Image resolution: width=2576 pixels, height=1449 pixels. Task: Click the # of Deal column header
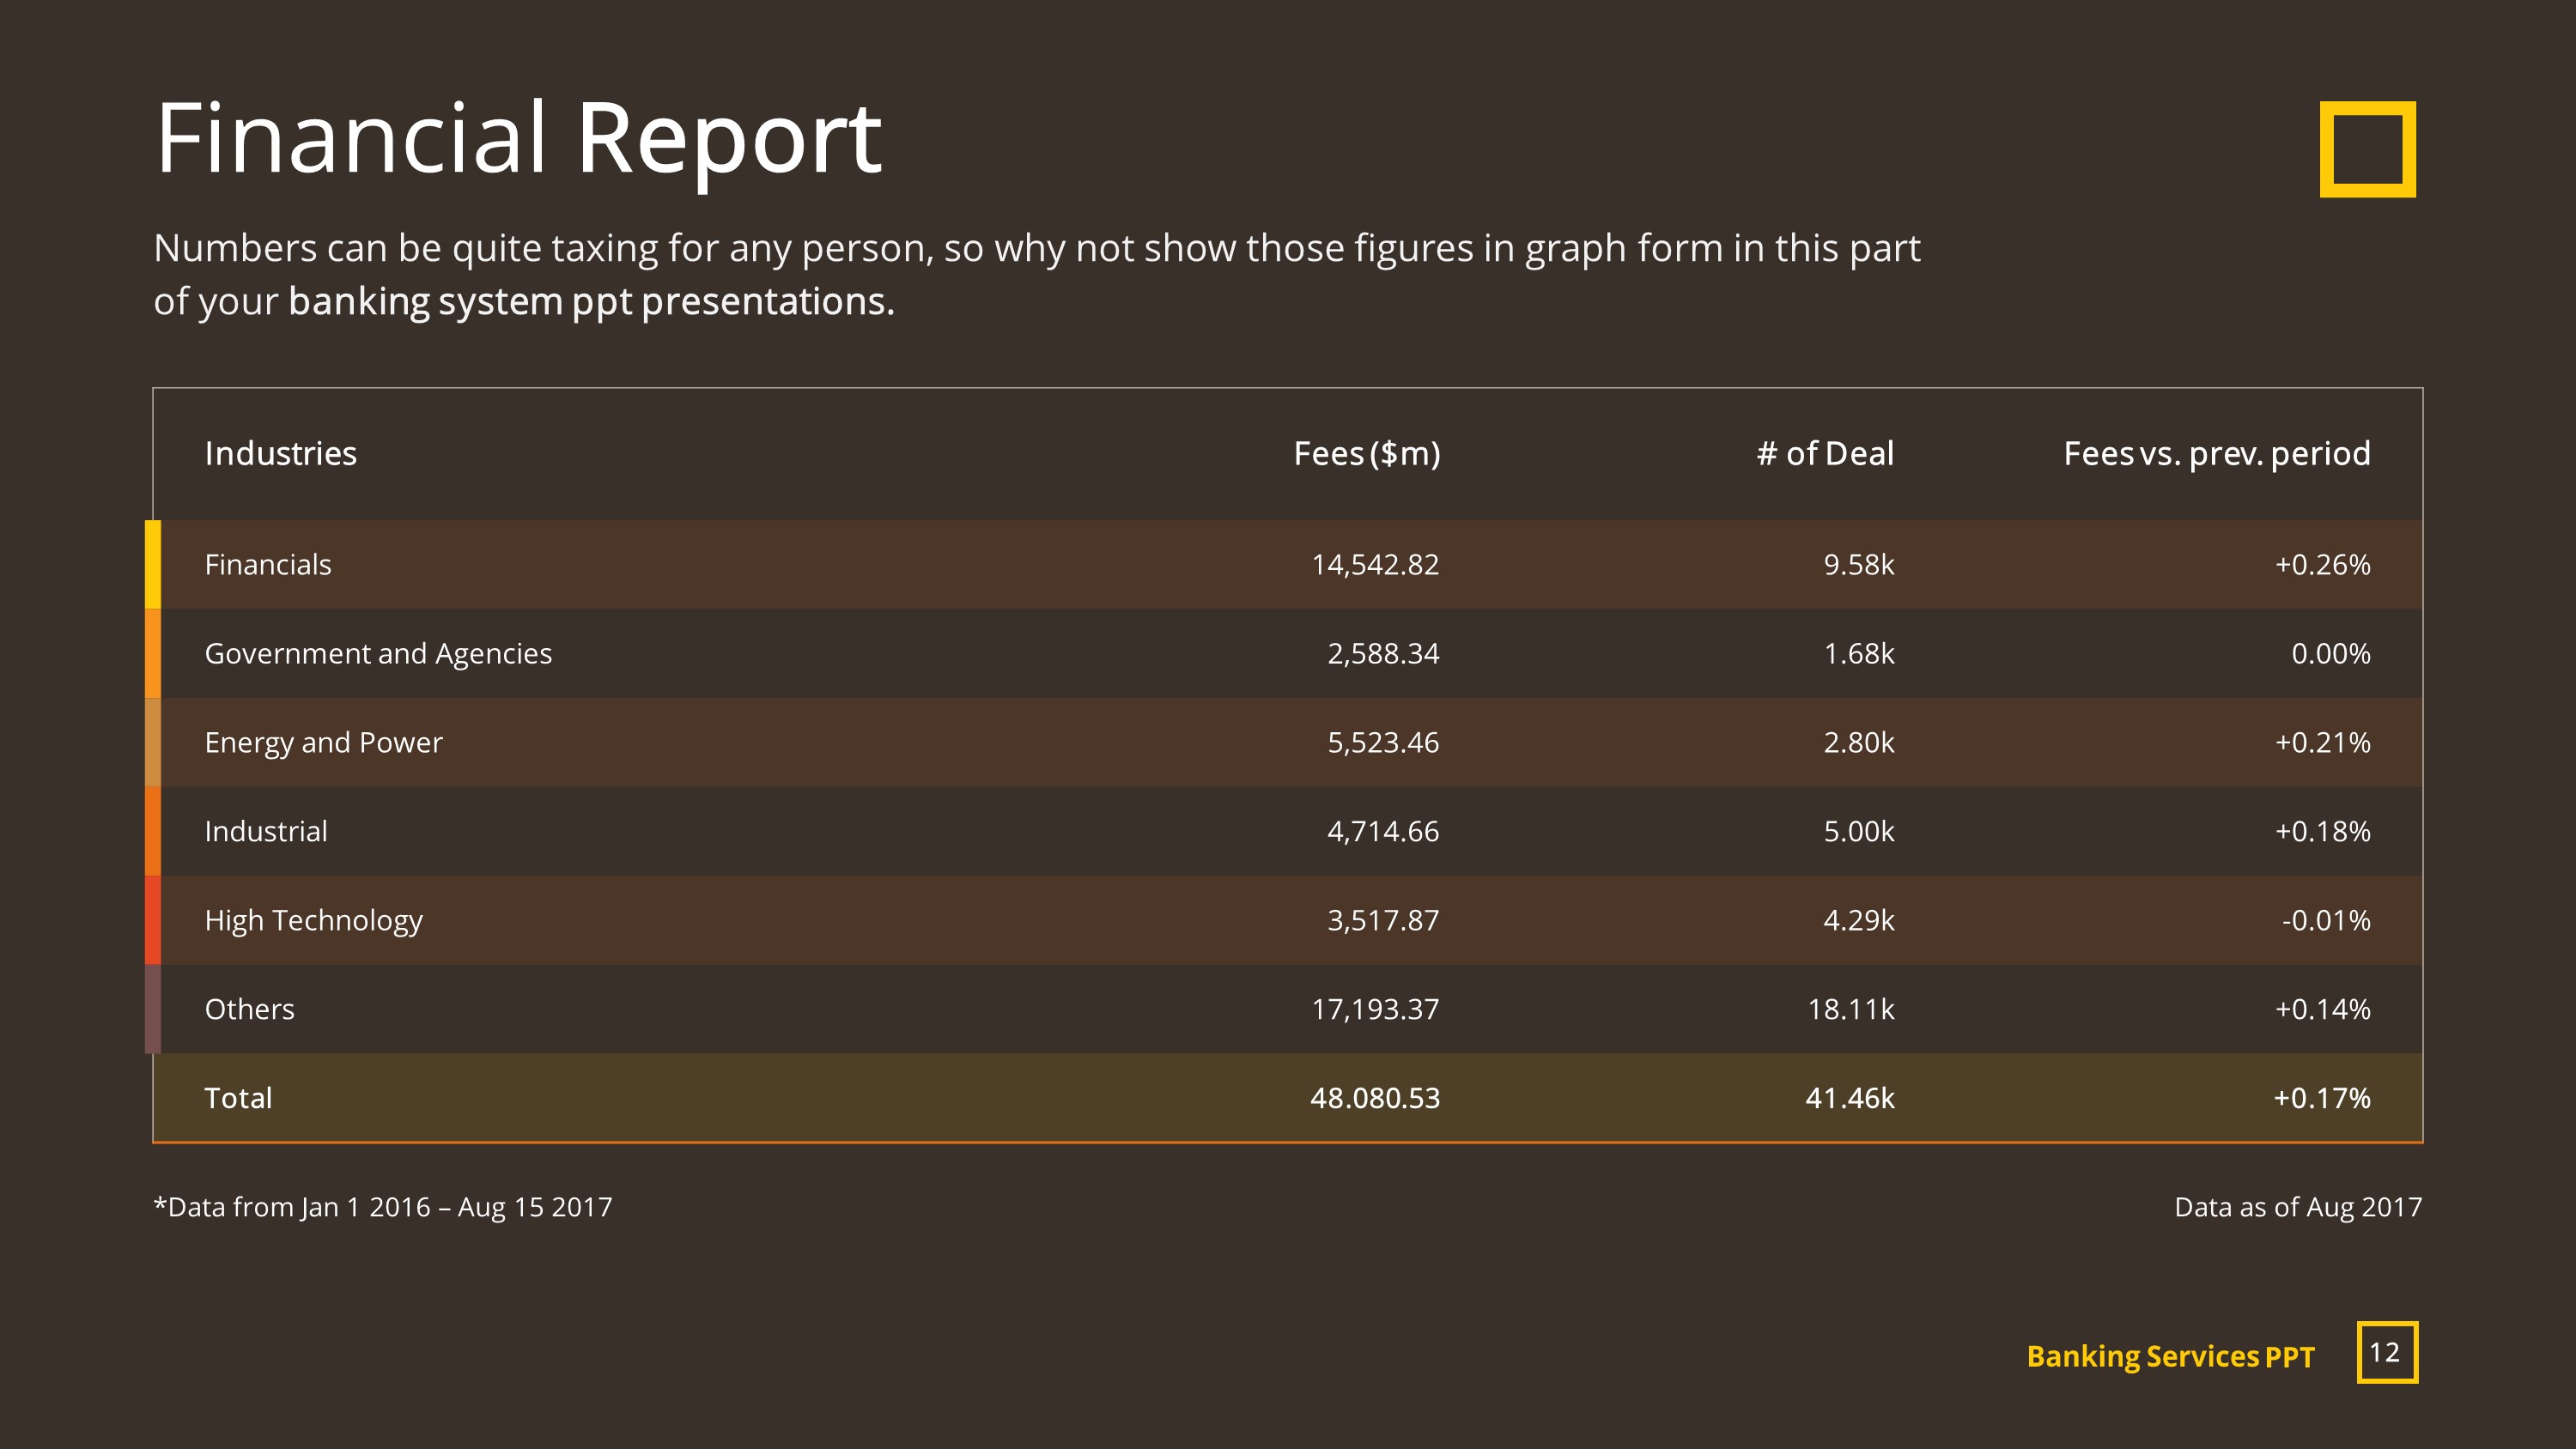click(x=1825, y=454)
